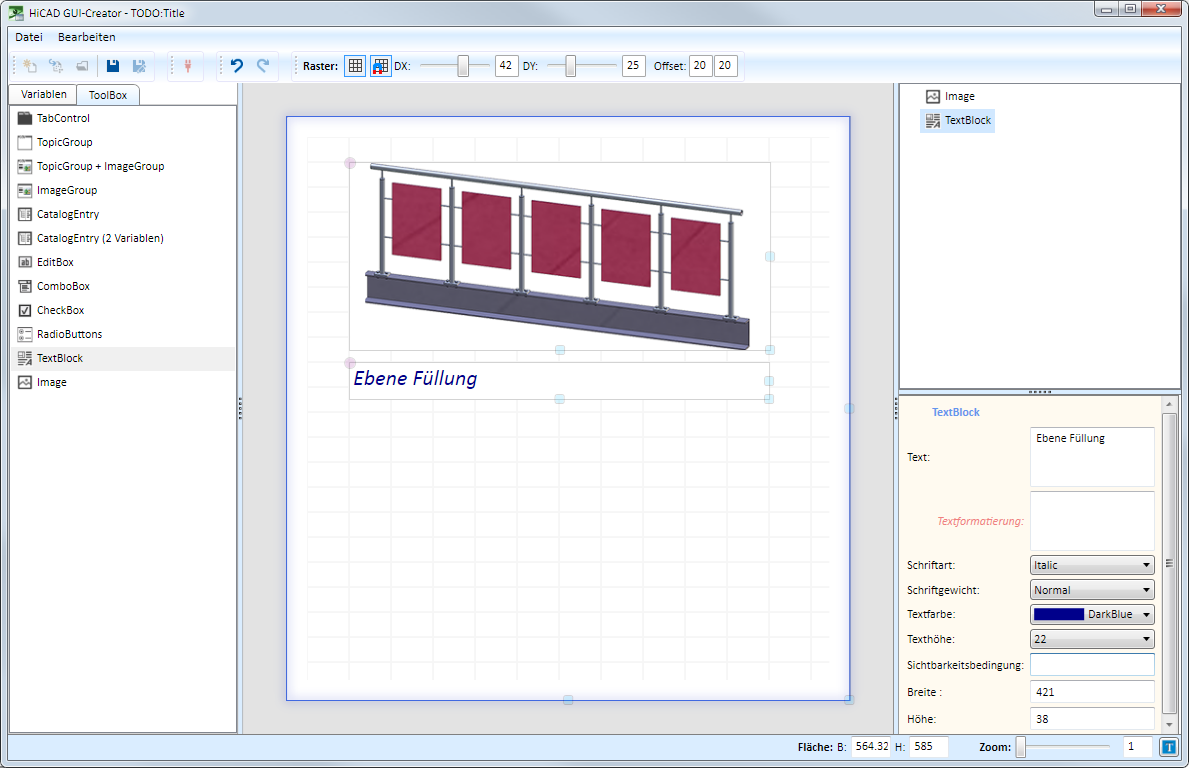Pick the ComboBox element in ToolBox
This screenshot has width=1189, height=768.
tap(63, 286)
